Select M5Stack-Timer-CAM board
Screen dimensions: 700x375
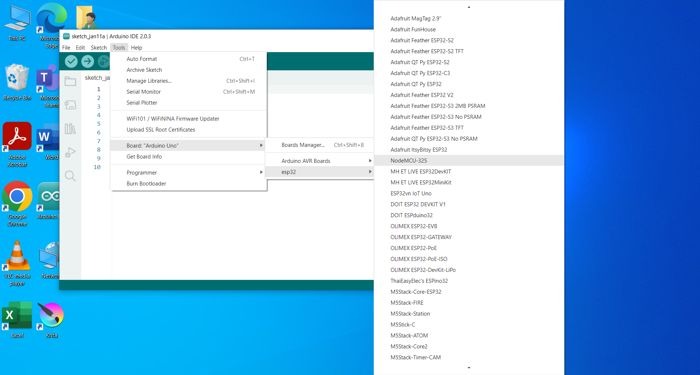click(469, 357)
